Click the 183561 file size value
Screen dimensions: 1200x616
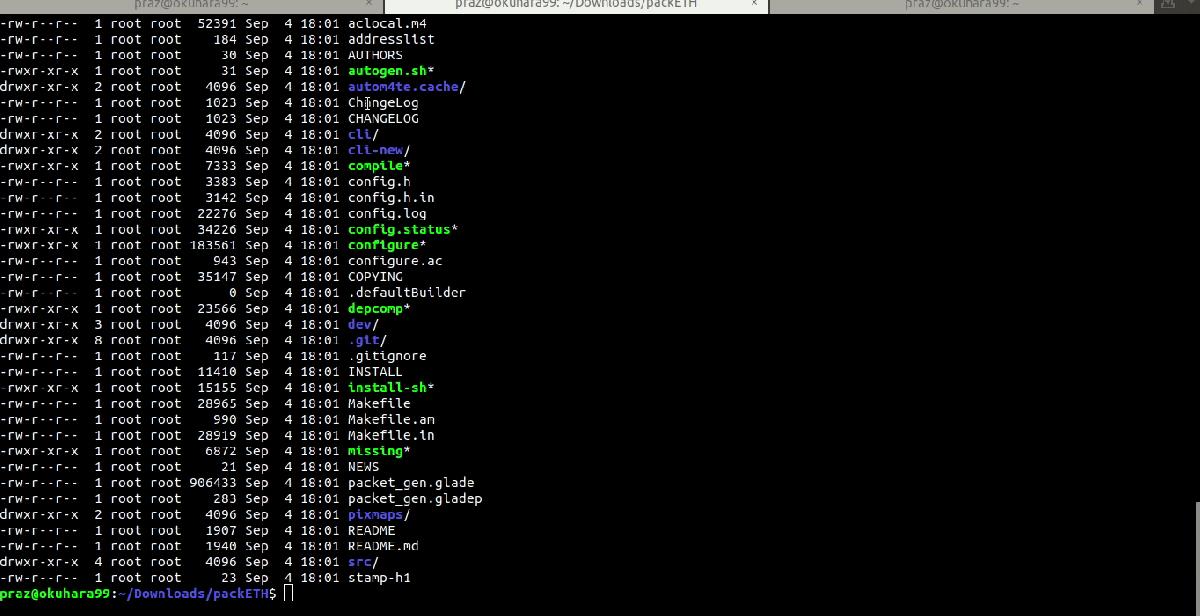[x=213, y=245]
